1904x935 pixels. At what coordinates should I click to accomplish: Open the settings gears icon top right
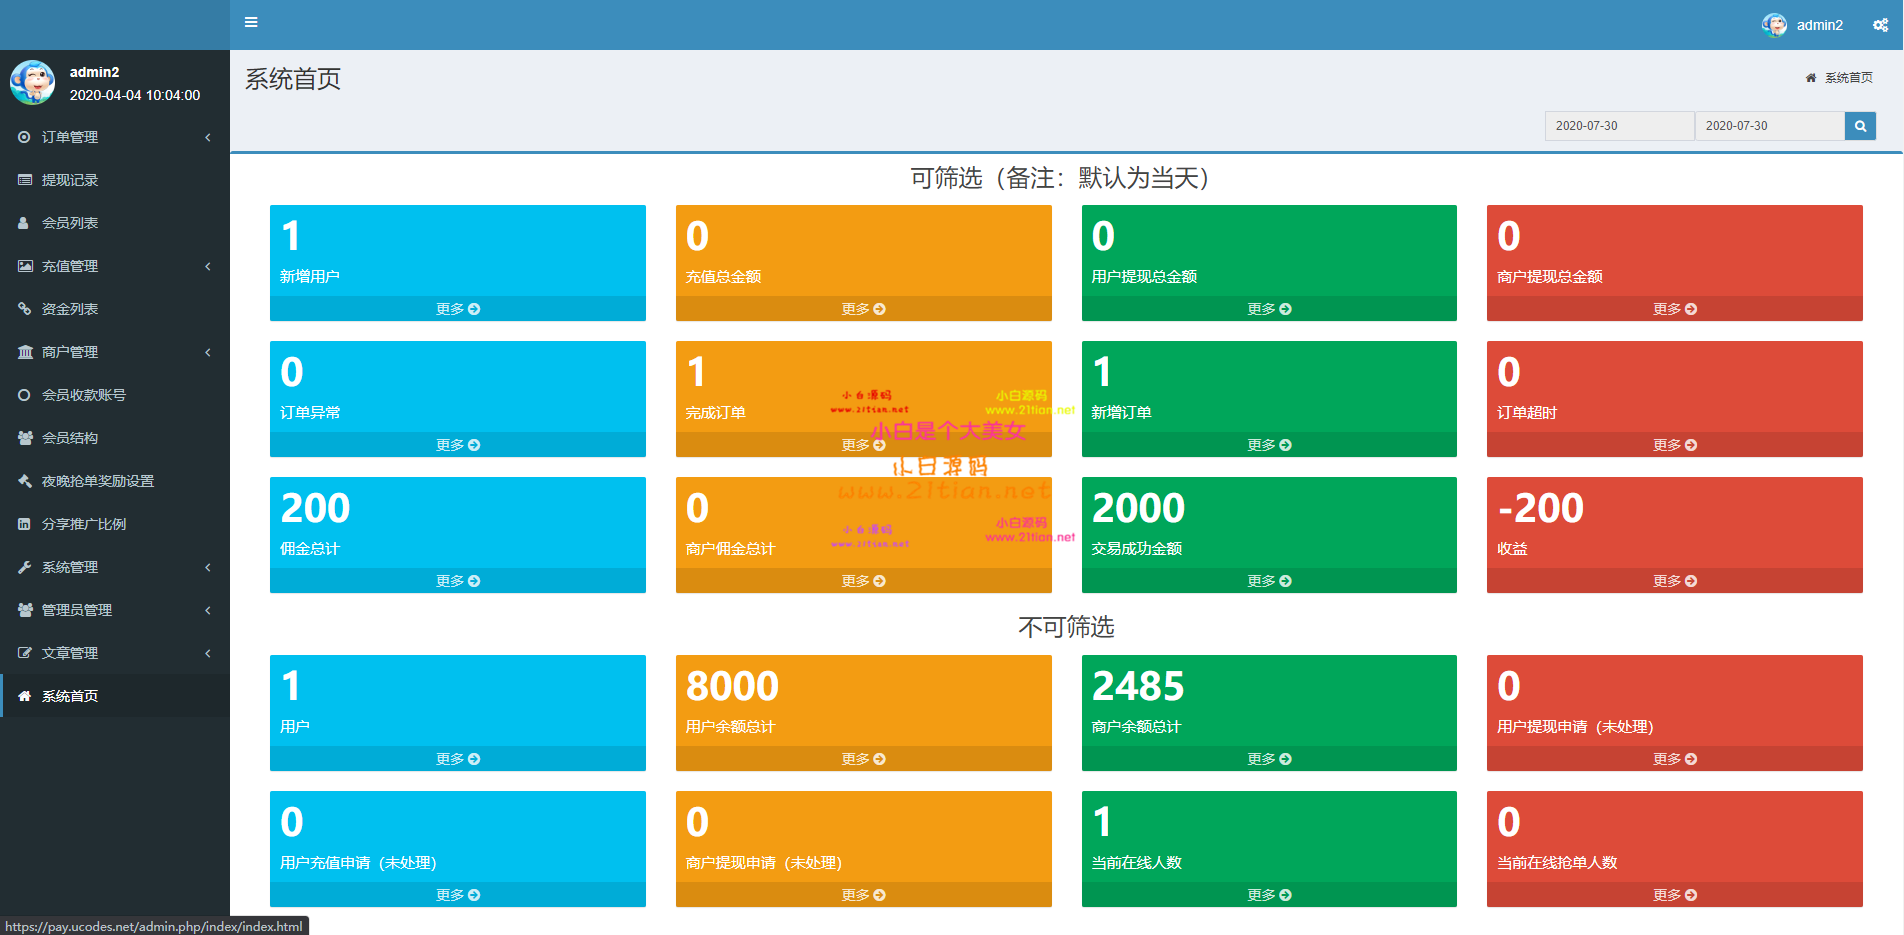tap(1880, 25)
